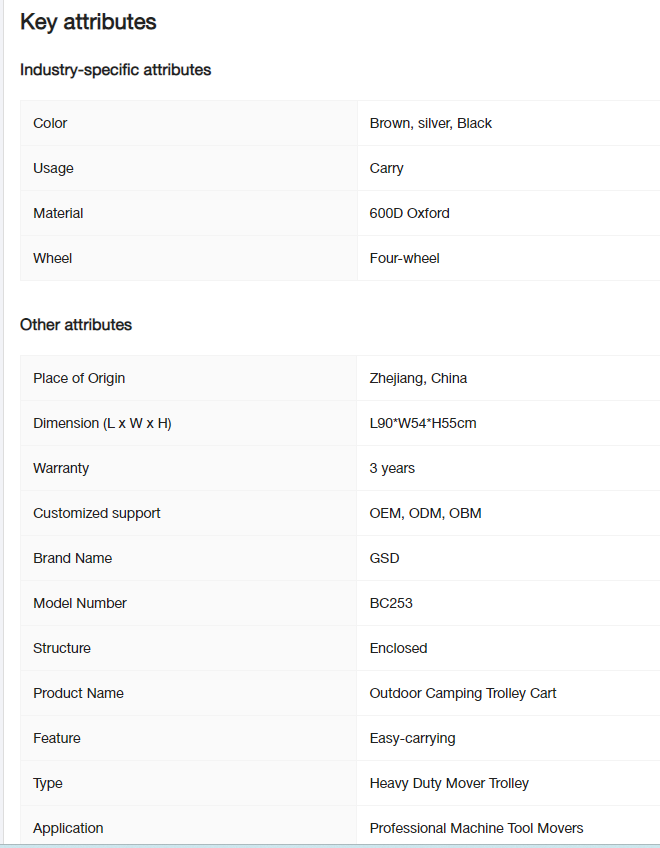Screen dimensions: 660x848
Task: Click the Other attributes heading
Action: pyautogui.click(x=76, y=324)
